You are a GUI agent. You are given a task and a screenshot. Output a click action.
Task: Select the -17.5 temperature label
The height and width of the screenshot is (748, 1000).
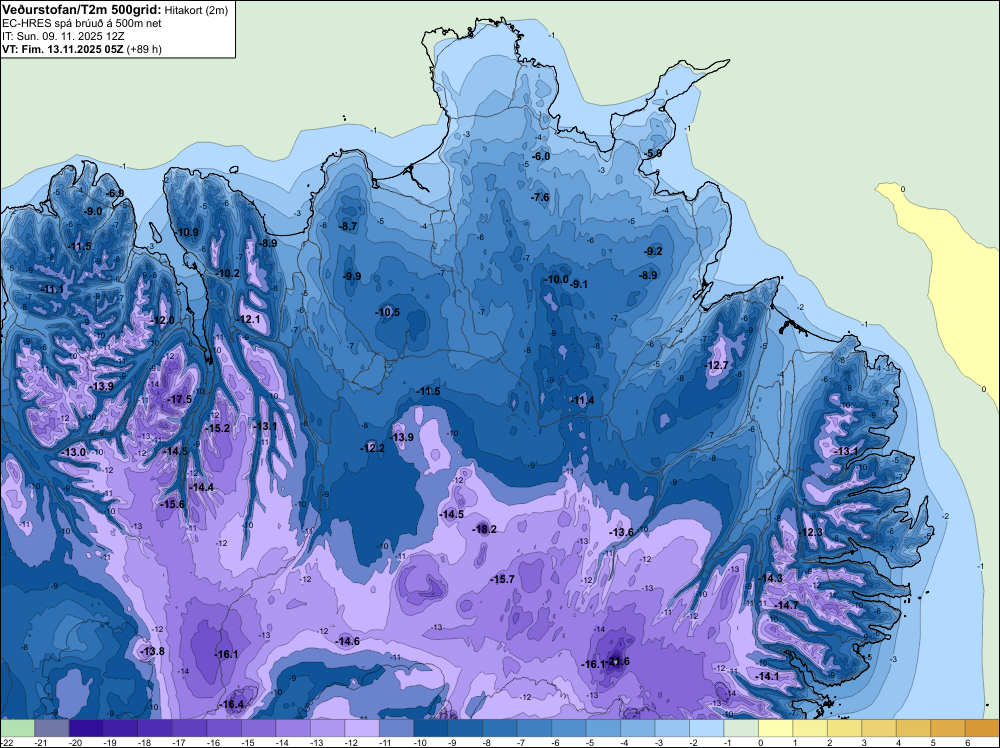pos(179,399)
